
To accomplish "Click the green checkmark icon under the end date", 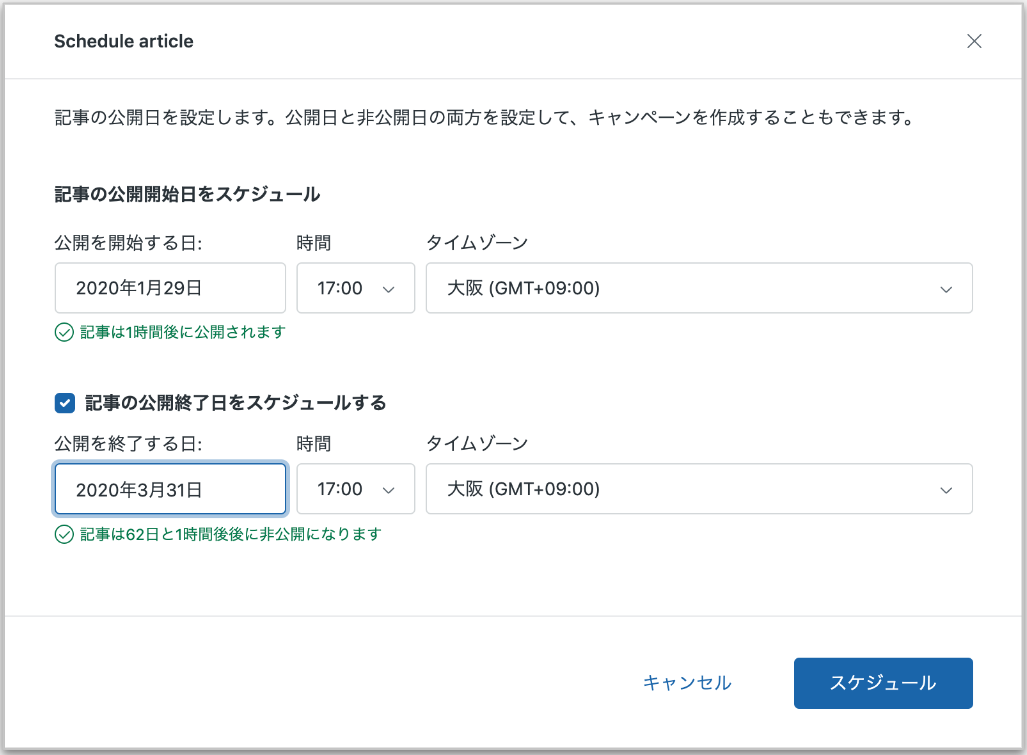I will point(64,534).
